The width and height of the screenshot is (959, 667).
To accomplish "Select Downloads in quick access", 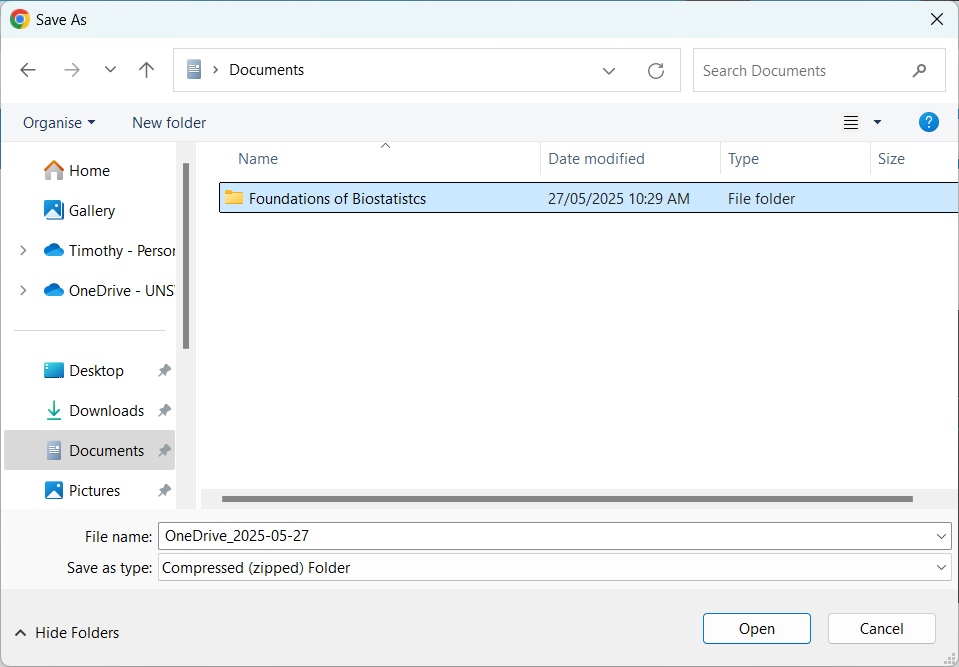I will 106,411.
